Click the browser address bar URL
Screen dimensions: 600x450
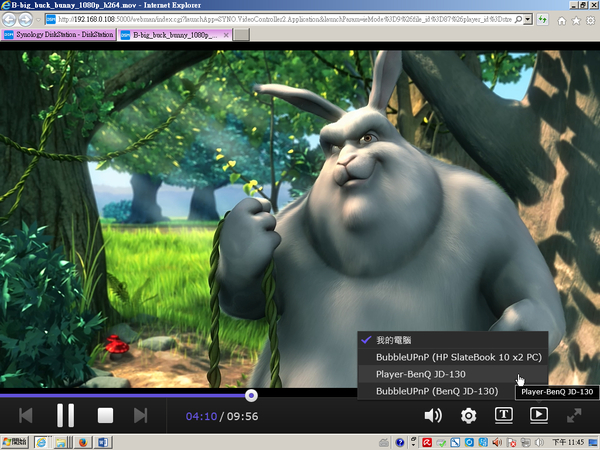pos(284,19)
